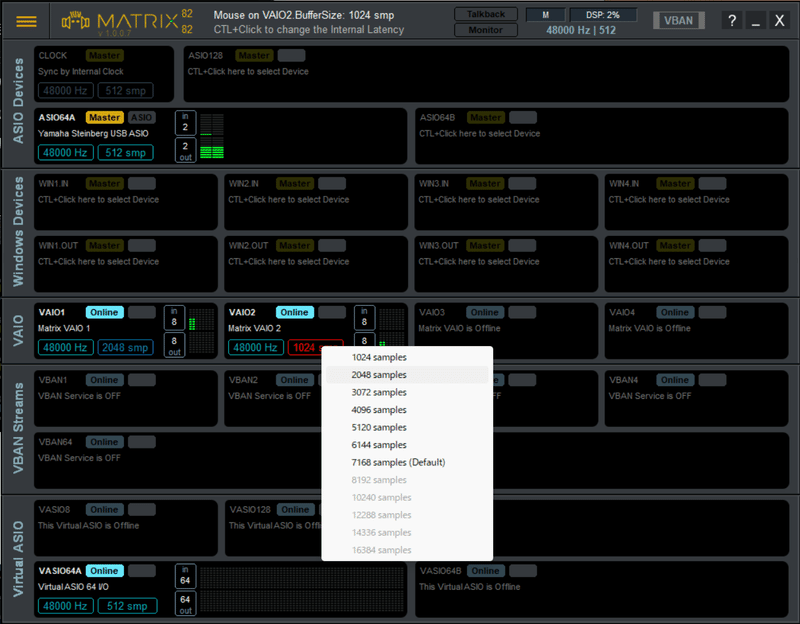
Task: Open the VASIO64A 48000 Hz sample rate box
Action: coord(65,606)
